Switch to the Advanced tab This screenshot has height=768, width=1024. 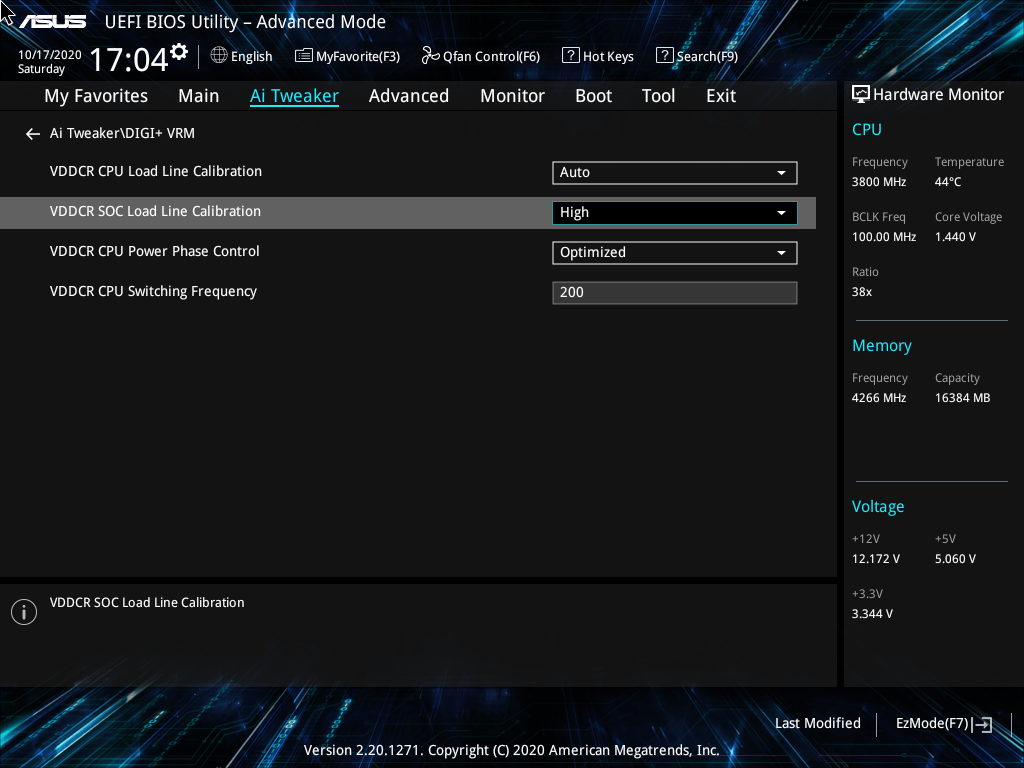pos(409,96)
